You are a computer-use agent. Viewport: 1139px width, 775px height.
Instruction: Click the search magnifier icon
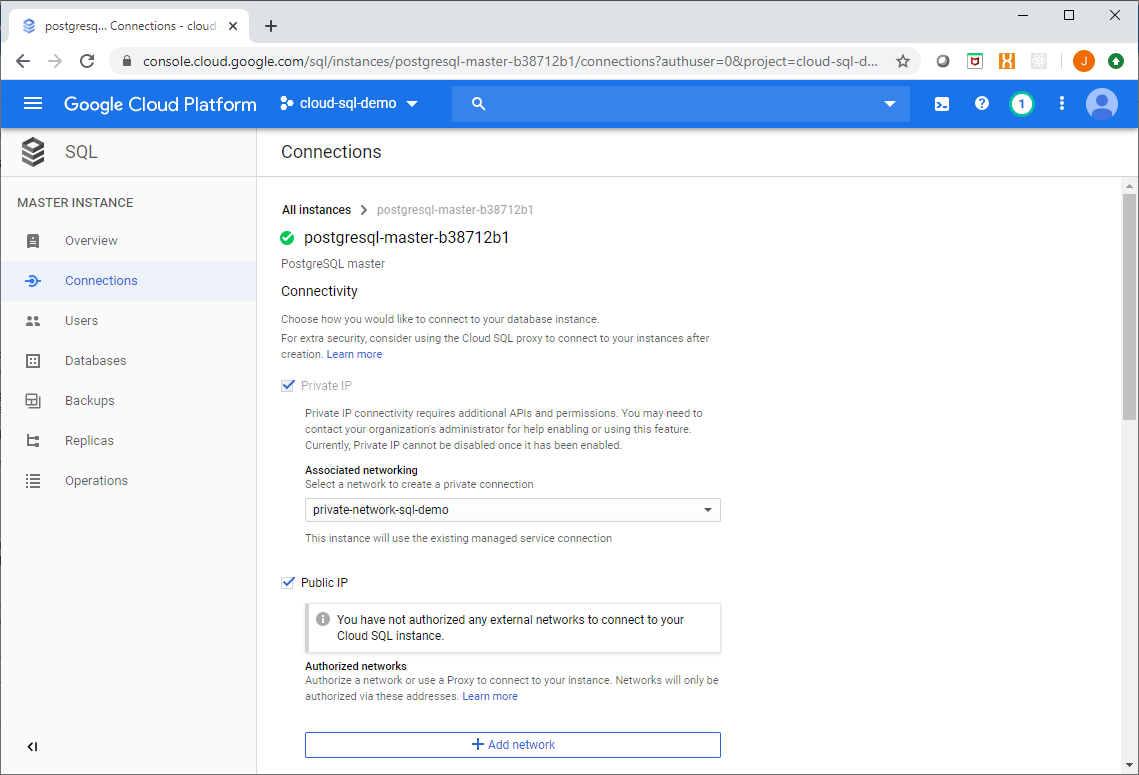point(478,104)
